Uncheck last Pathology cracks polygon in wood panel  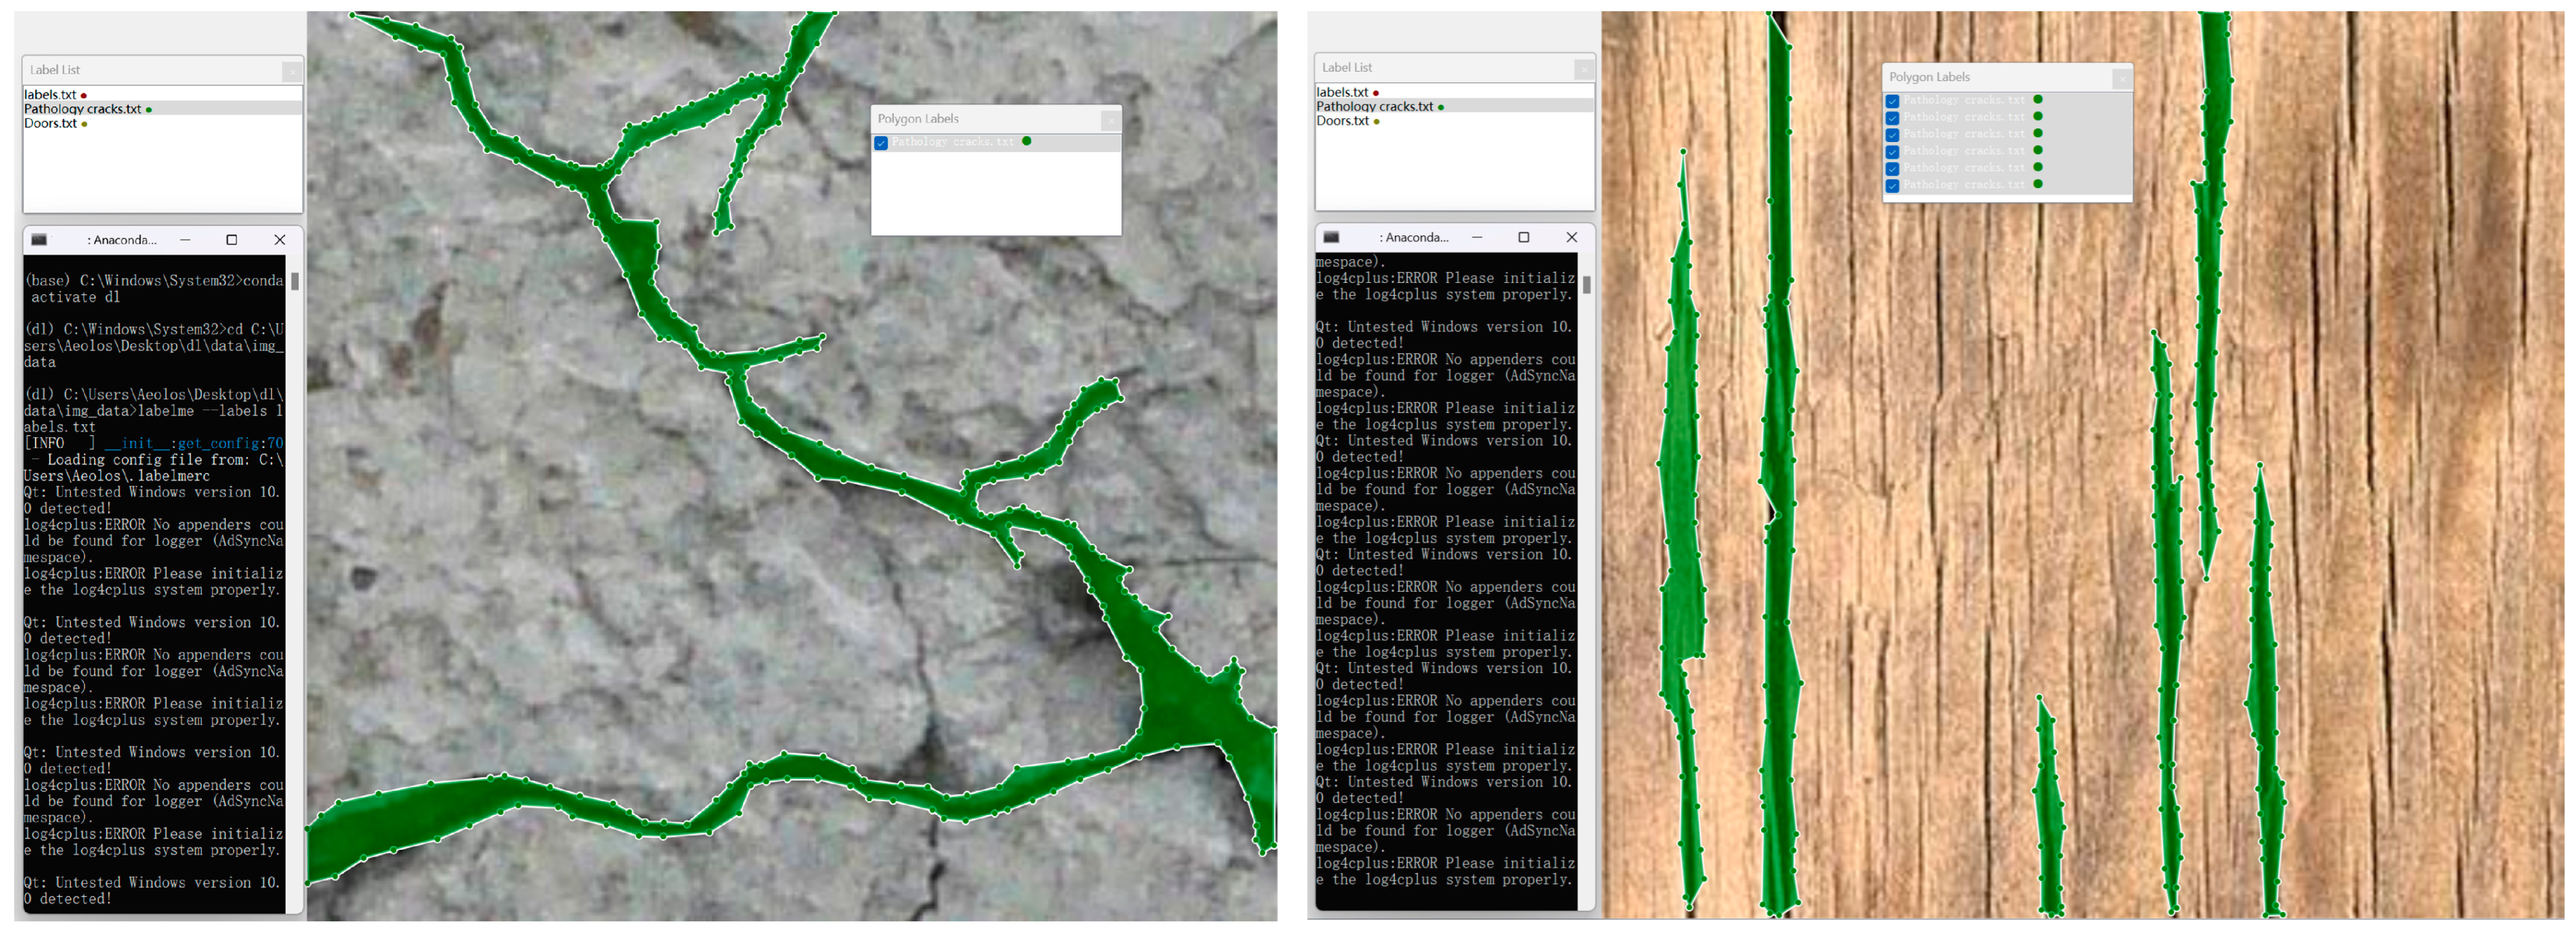click(x=1892, y=186)
